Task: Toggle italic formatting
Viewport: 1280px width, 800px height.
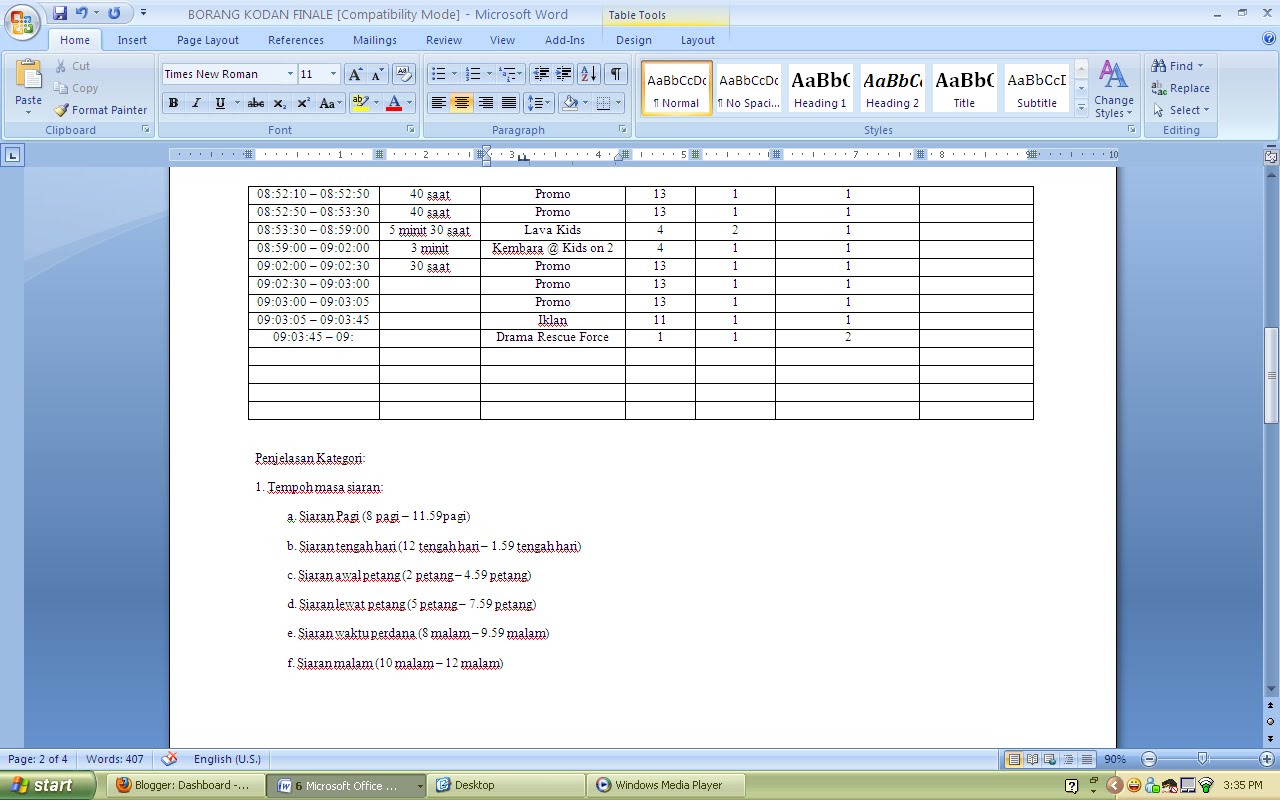Action: click(196, 103)
